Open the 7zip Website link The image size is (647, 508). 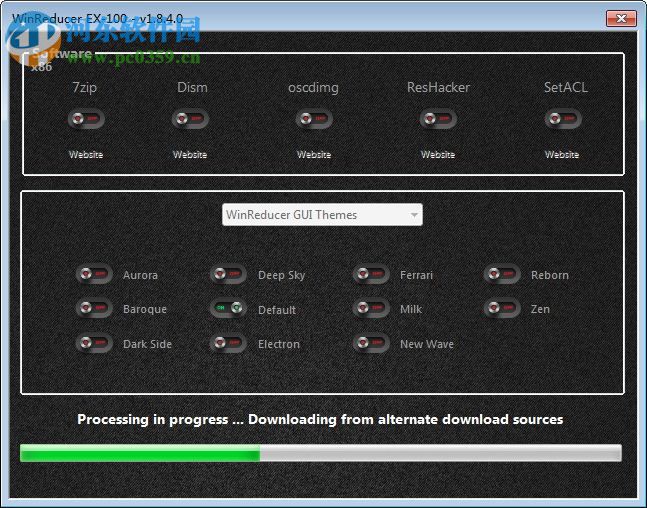(x=86, y=155)
